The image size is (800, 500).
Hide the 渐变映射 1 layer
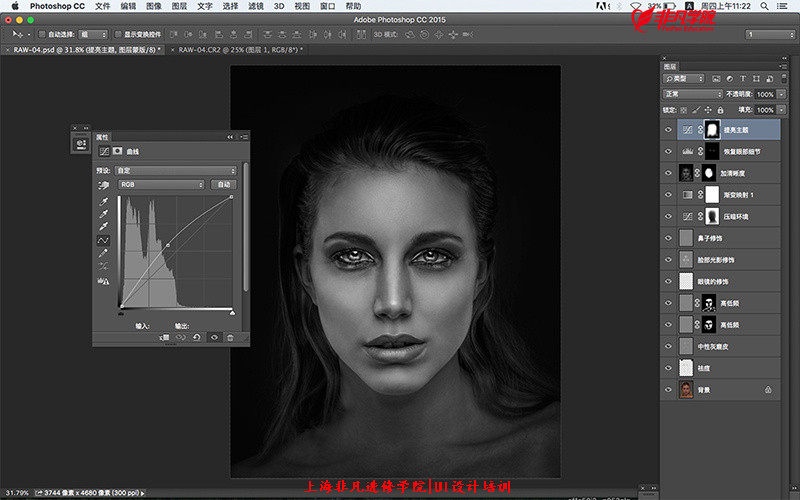pos(668,194)
